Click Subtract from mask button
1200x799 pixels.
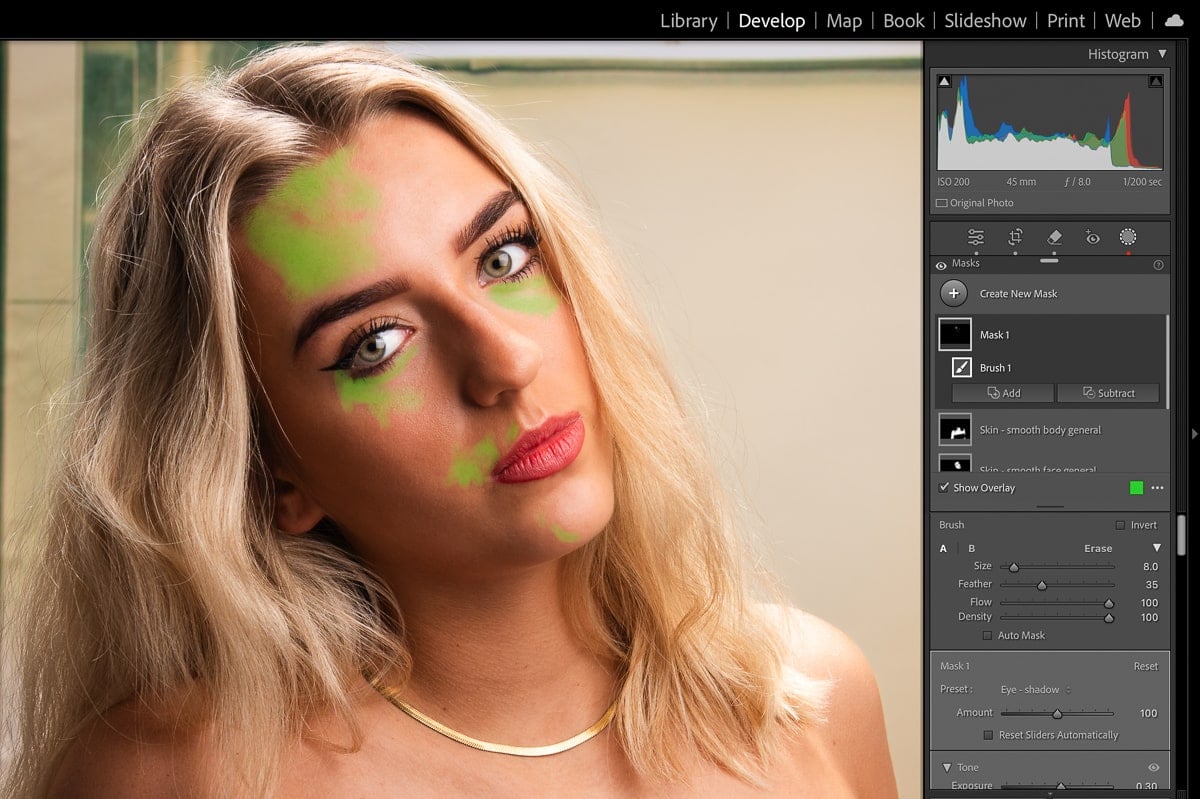1108,393
